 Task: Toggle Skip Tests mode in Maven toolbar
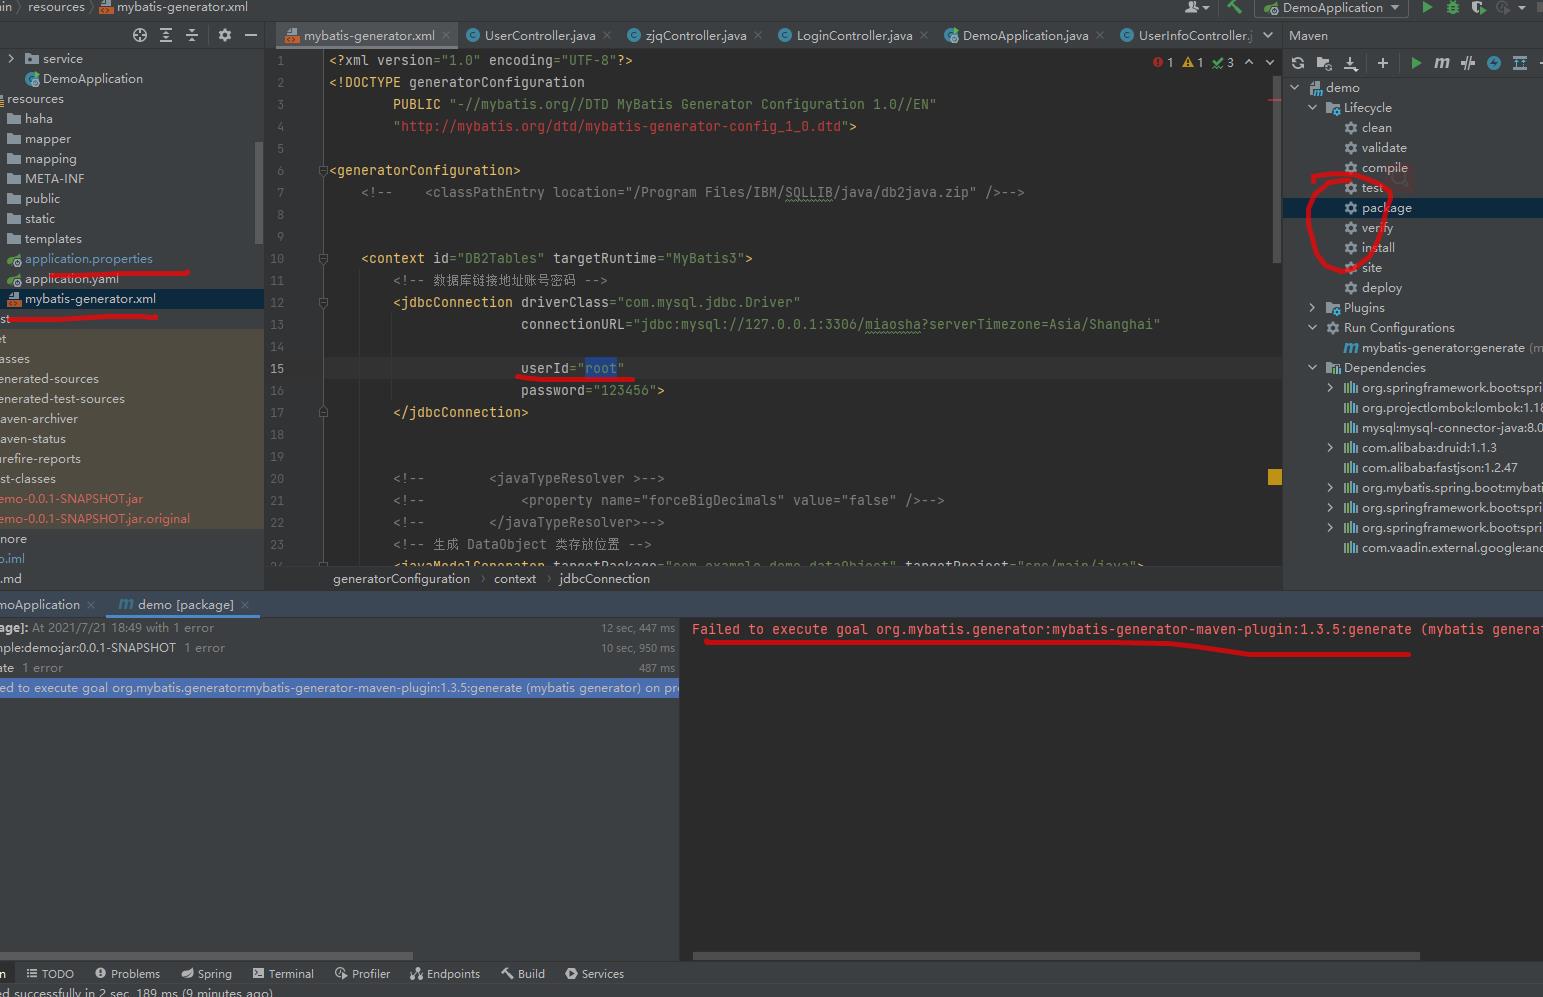(1467, 63)
